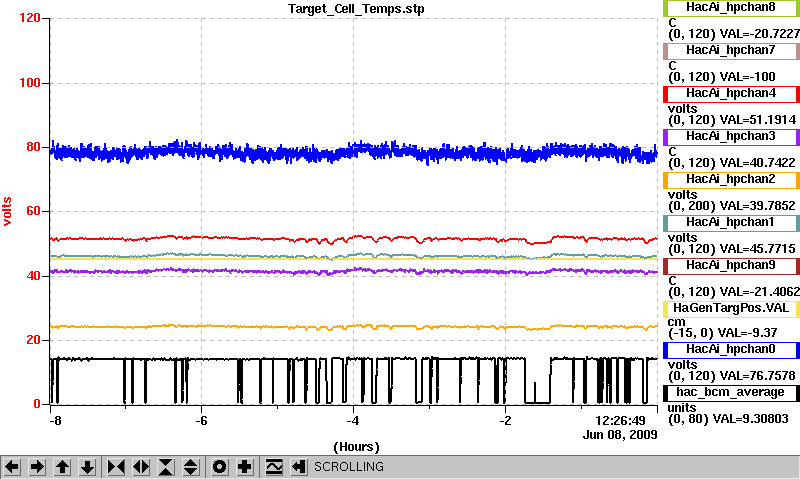Screen dimensions: 800x479
Task: Click the VAL=45.7715 reading
Action: (x=758, y=249)
